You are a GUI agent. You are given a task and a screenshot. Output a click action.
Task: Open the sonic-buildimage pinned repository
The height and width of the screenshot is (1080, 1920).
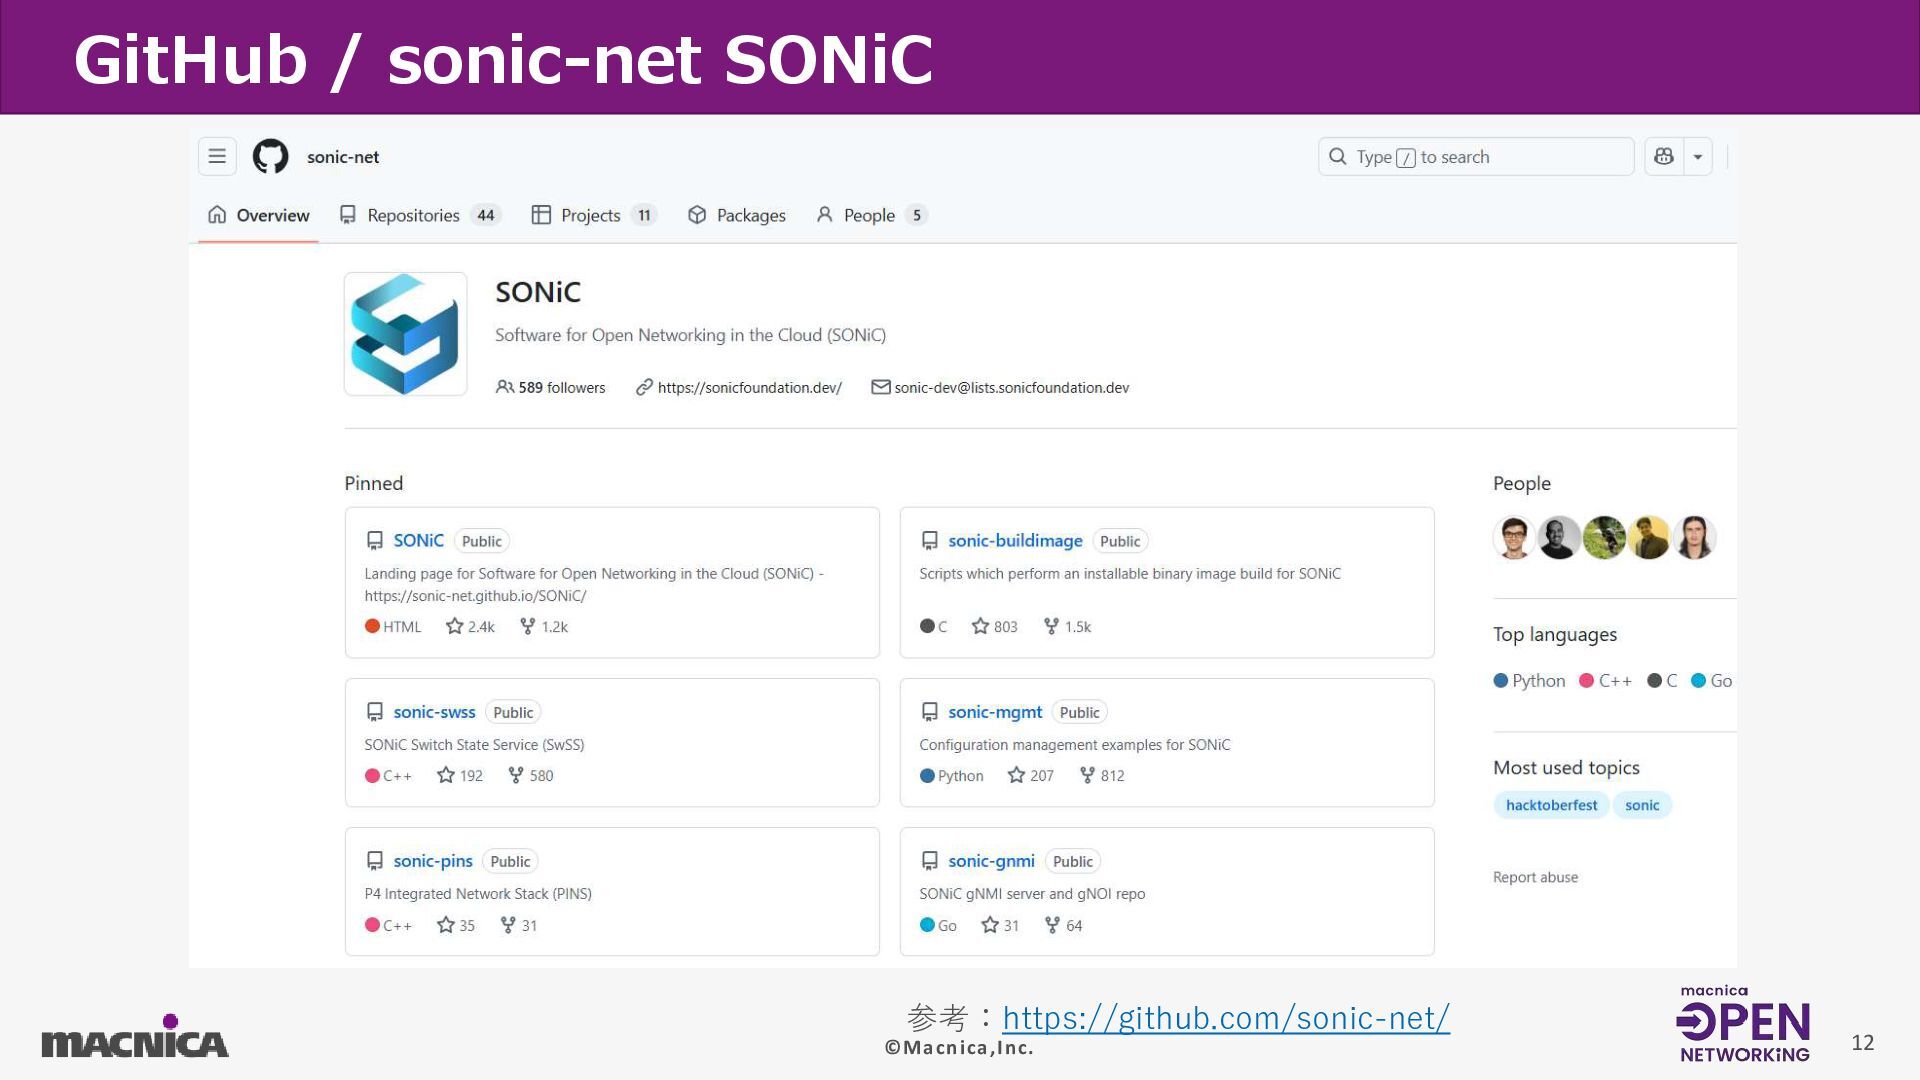click(1015, 541)
